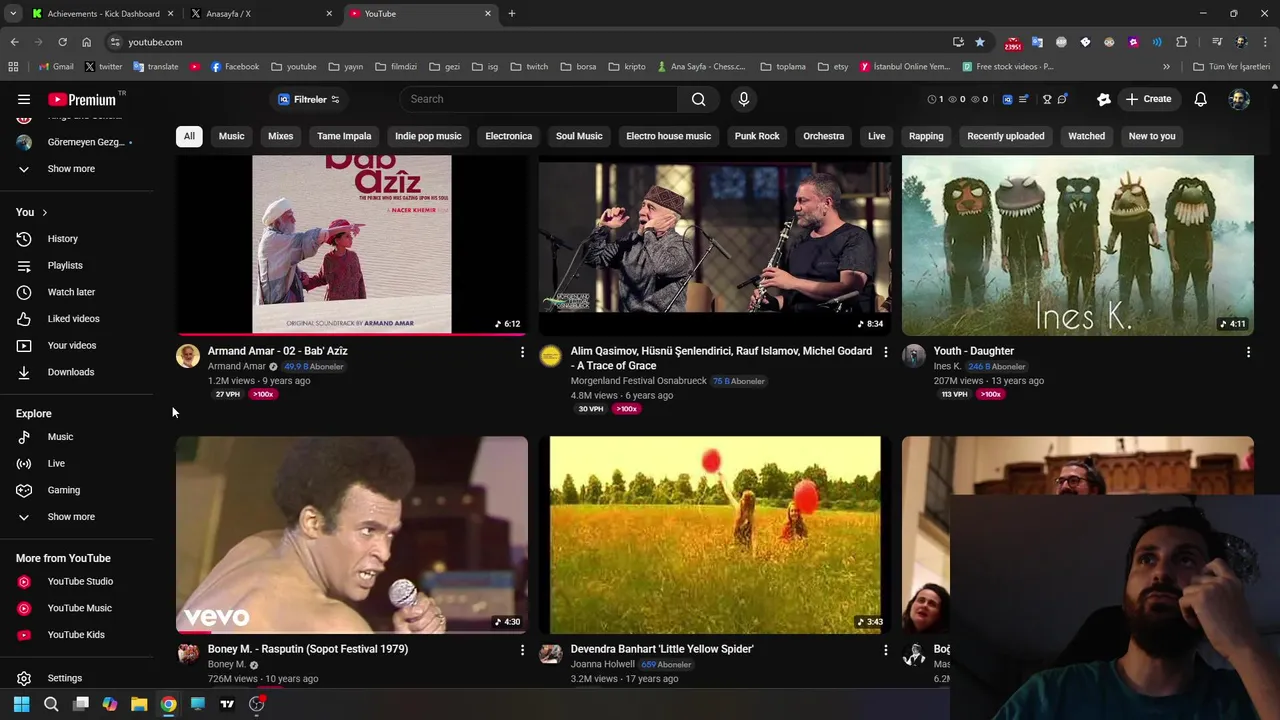Open the Armand Amar channel link

(236, 366)
